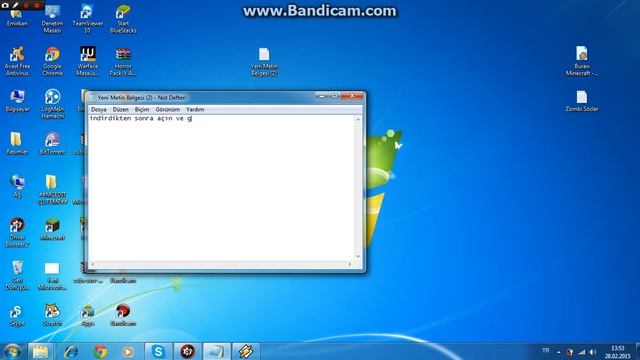Screen dimensions: 640x360
Task: Select the Horror Pack archive icon
Action: (123, 61)
